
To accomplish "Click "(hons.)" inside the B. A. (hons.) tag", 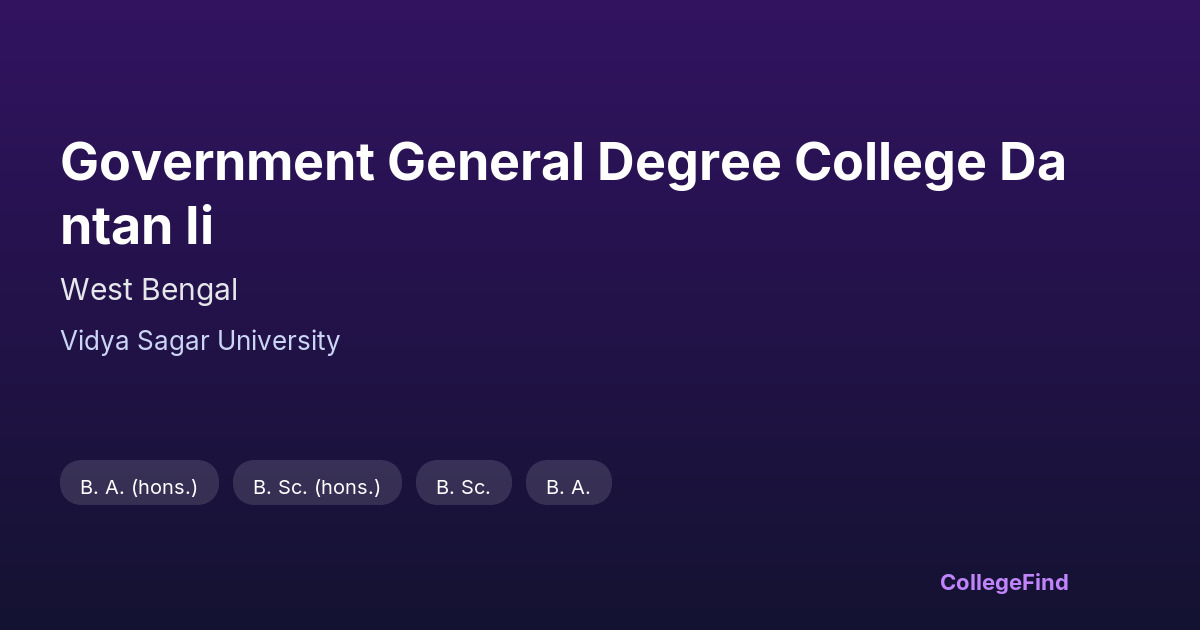I will tap(164, 487).
